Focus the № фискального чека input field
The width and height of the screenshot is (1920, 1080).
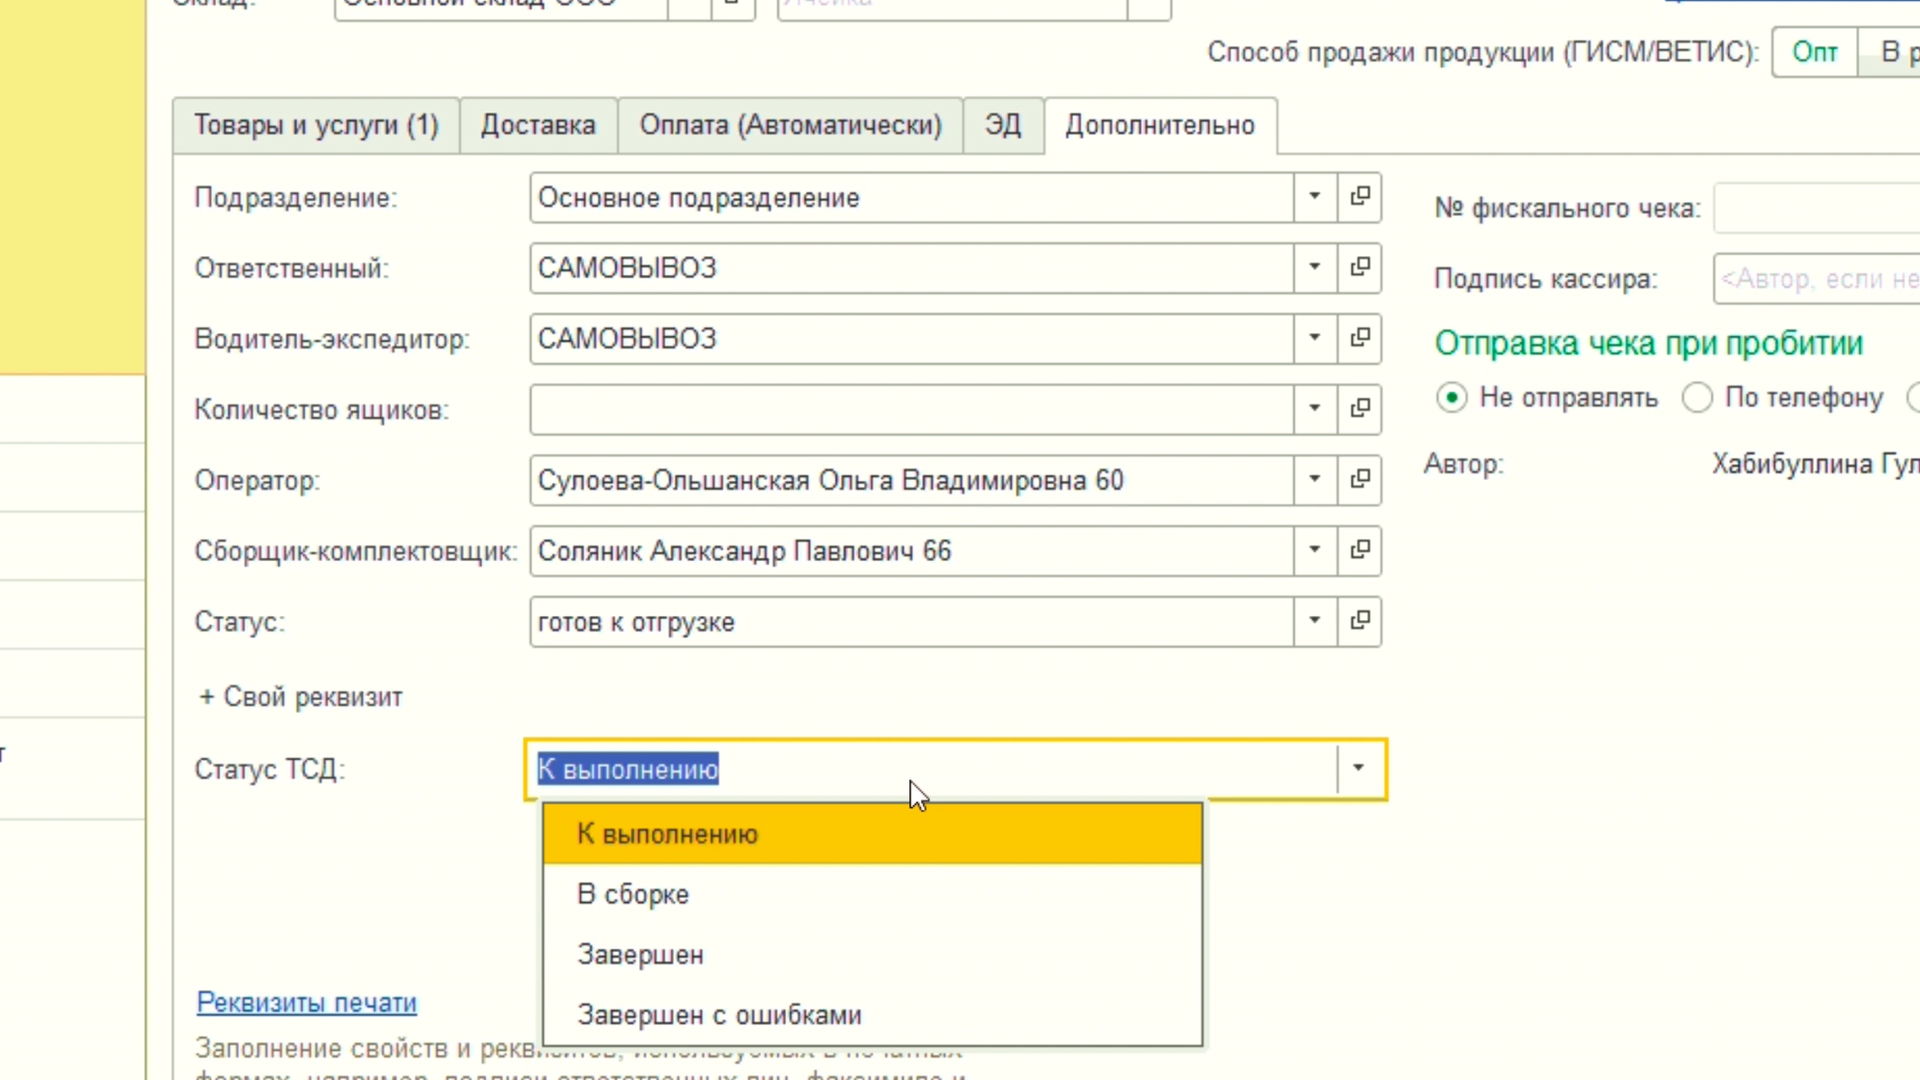pos(1816,208)
